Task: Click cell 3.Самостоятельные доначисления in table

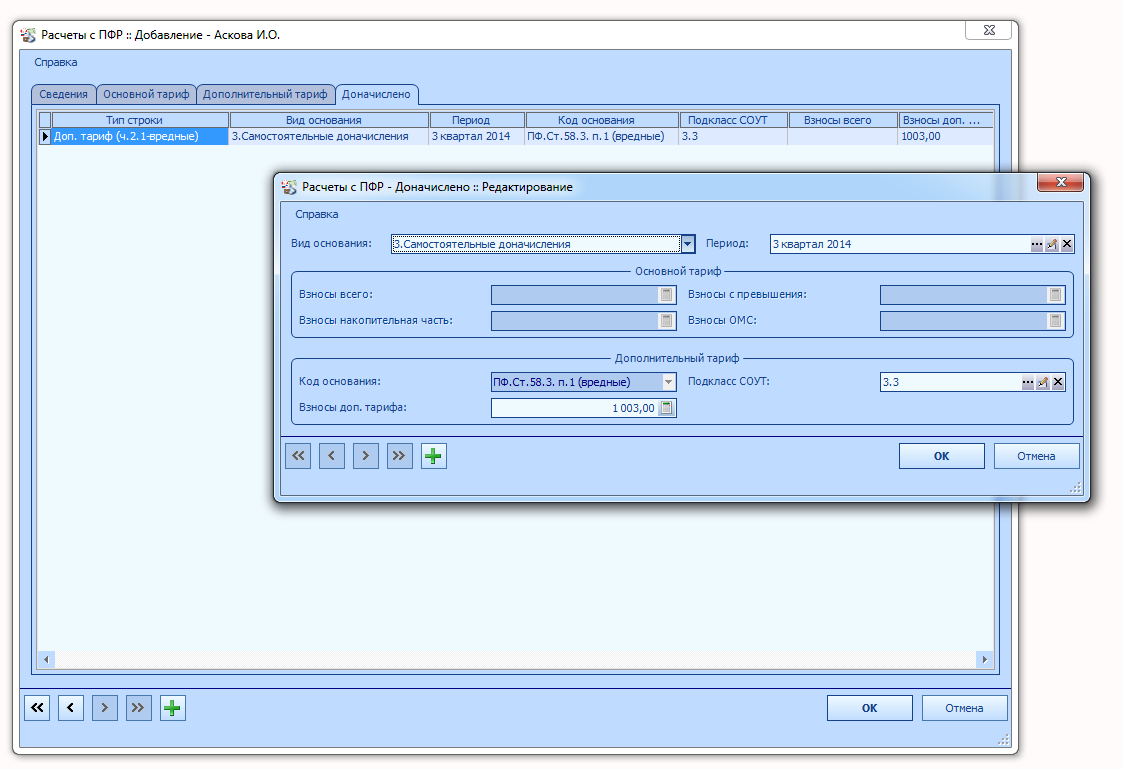Action: click(x=329, y=137)
